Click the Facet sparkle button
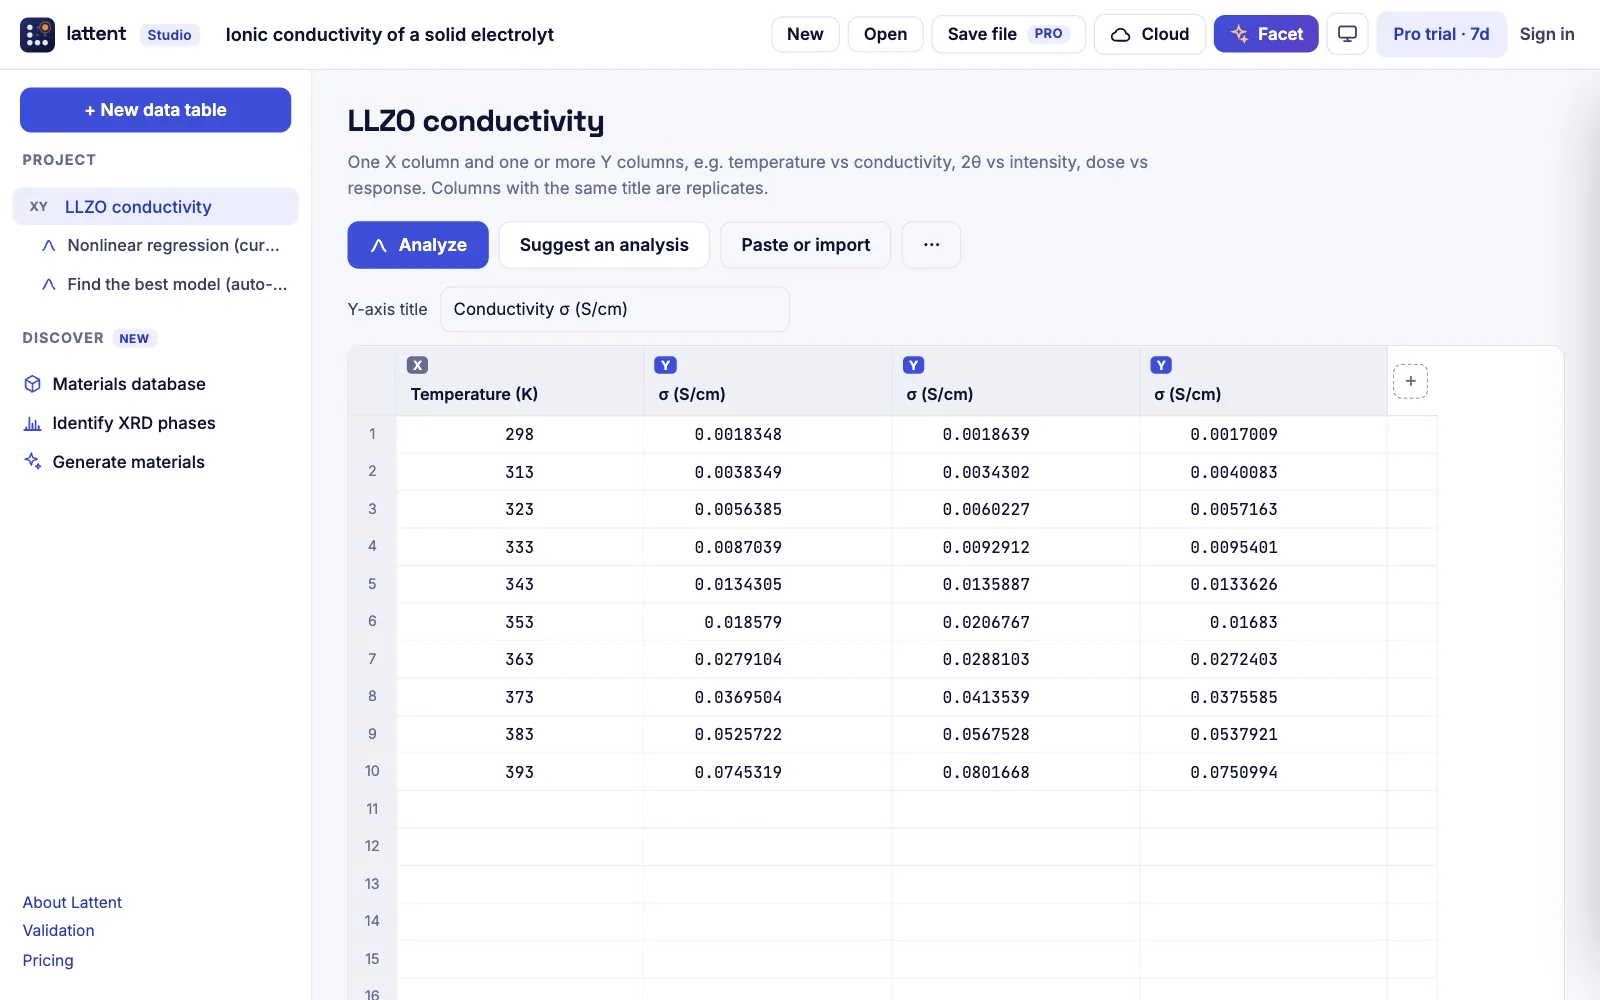 (1266, 34)
